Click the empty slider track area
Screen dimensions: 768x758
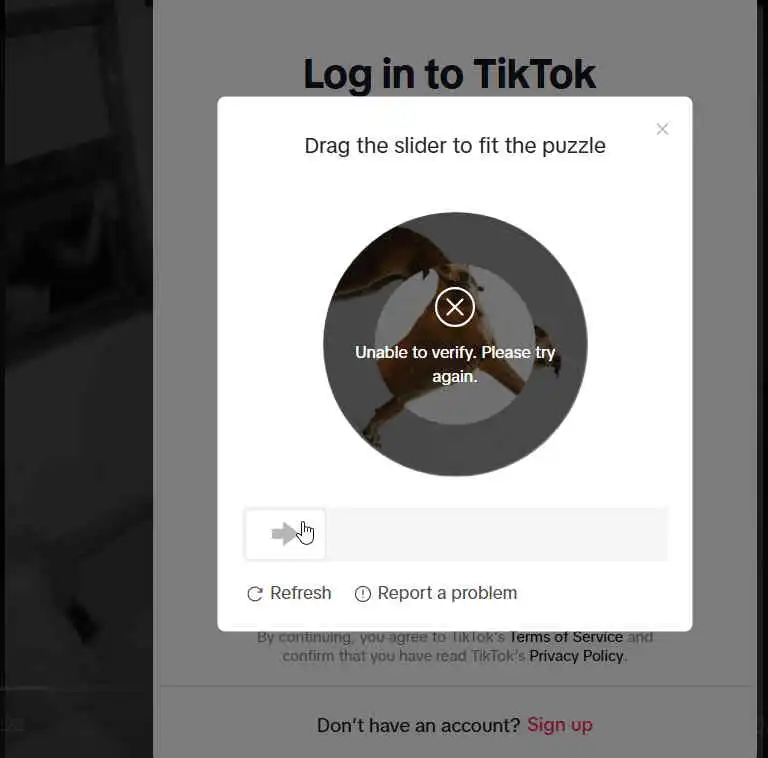coord(496,534)
